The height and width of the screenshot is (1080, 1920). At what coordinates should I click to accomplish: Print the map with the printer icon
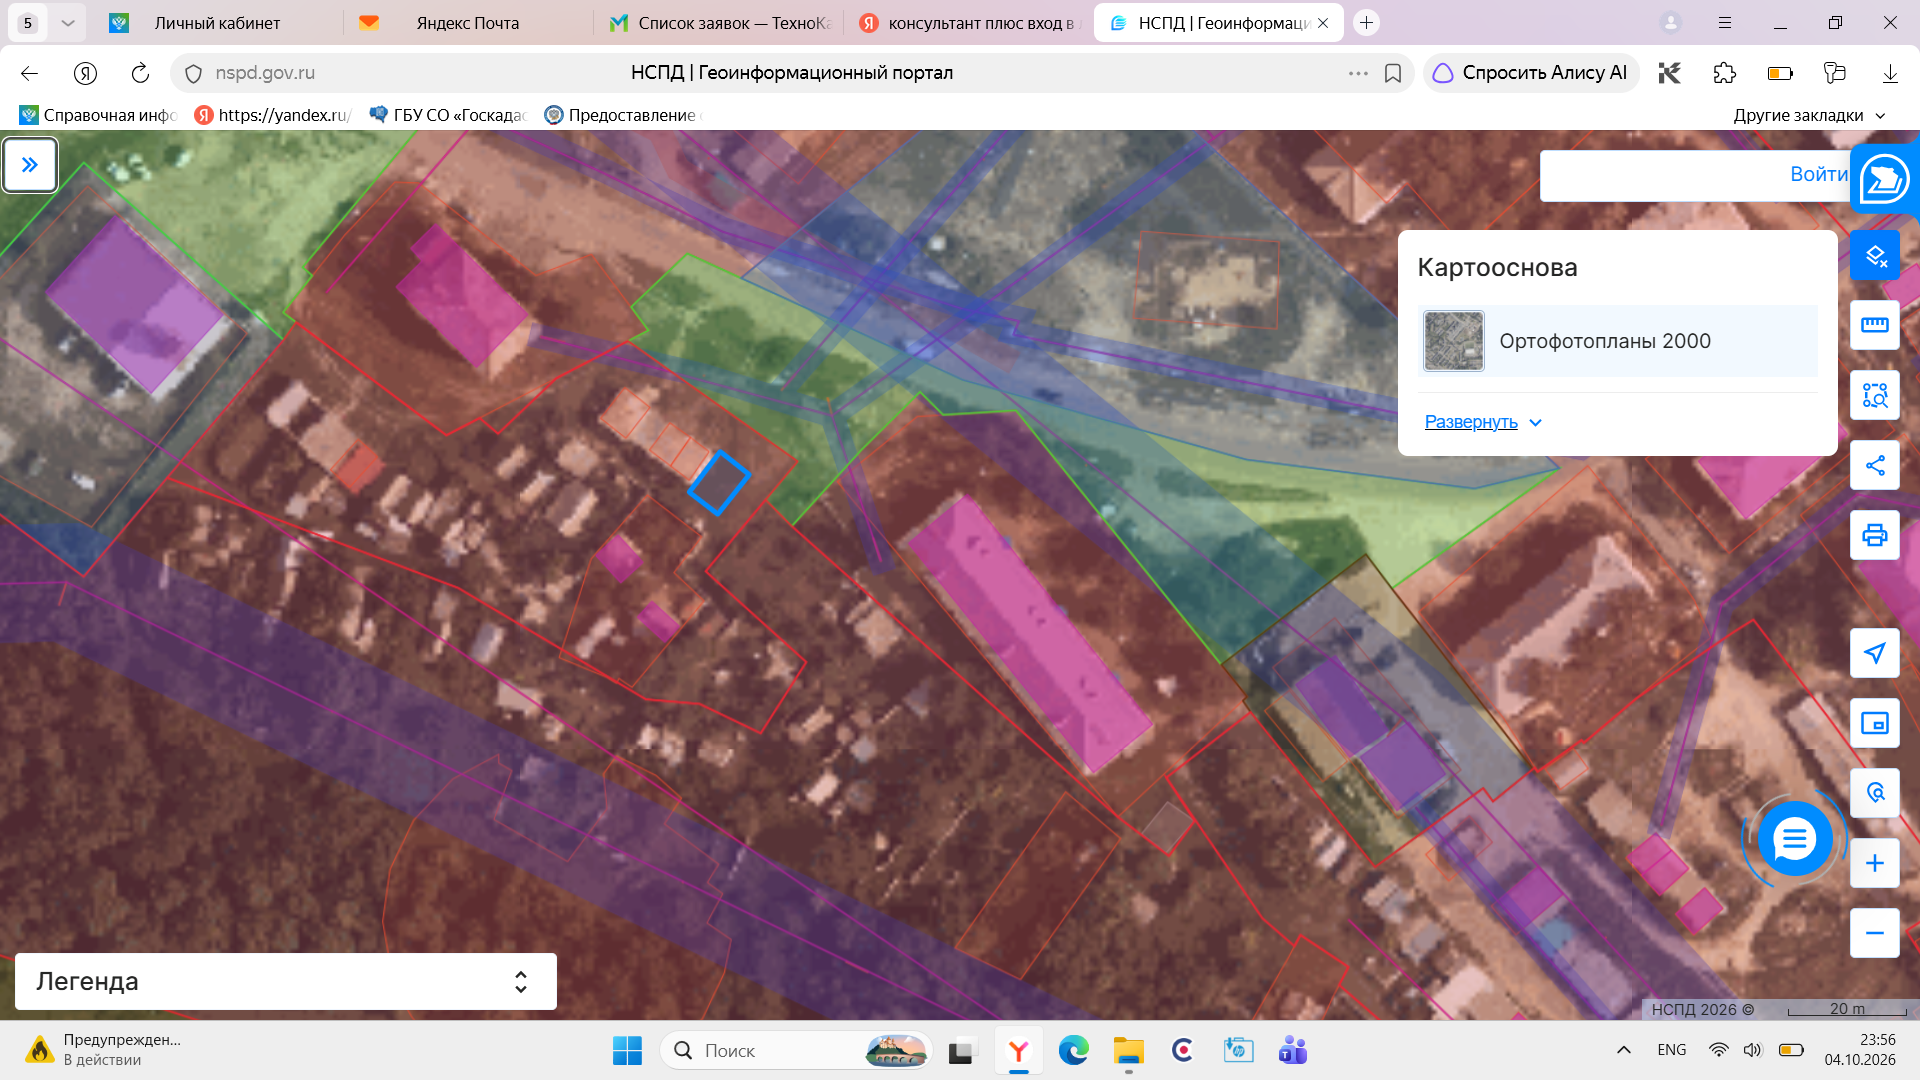point(1874,535)
